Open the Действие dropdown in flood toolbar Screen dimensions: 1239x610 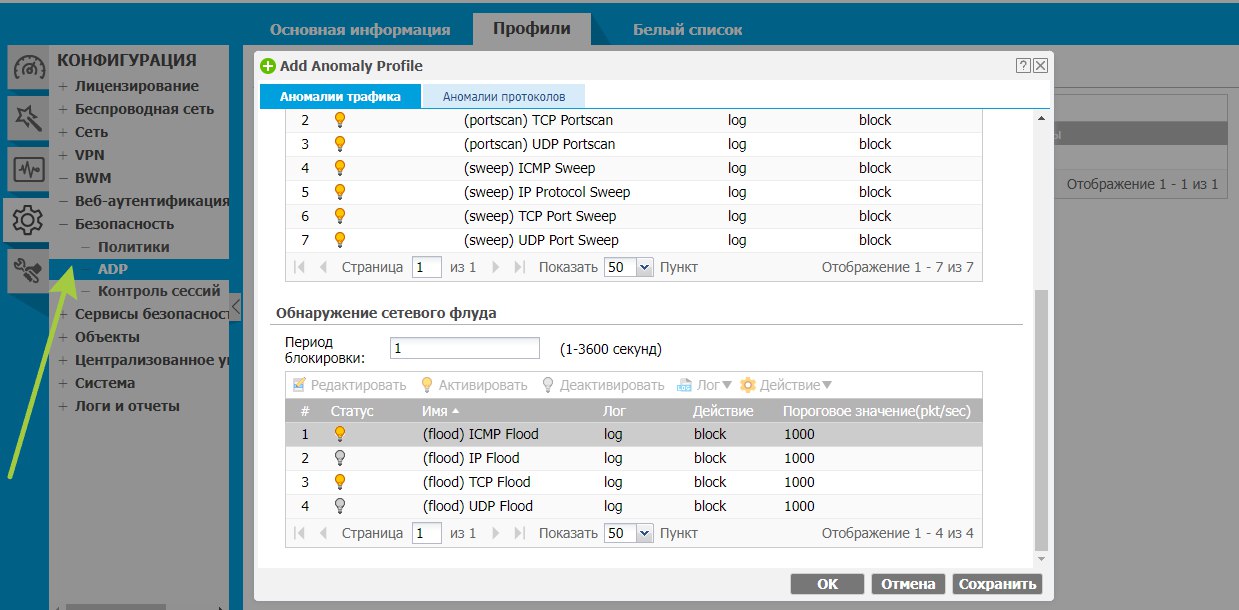point(786,385)
